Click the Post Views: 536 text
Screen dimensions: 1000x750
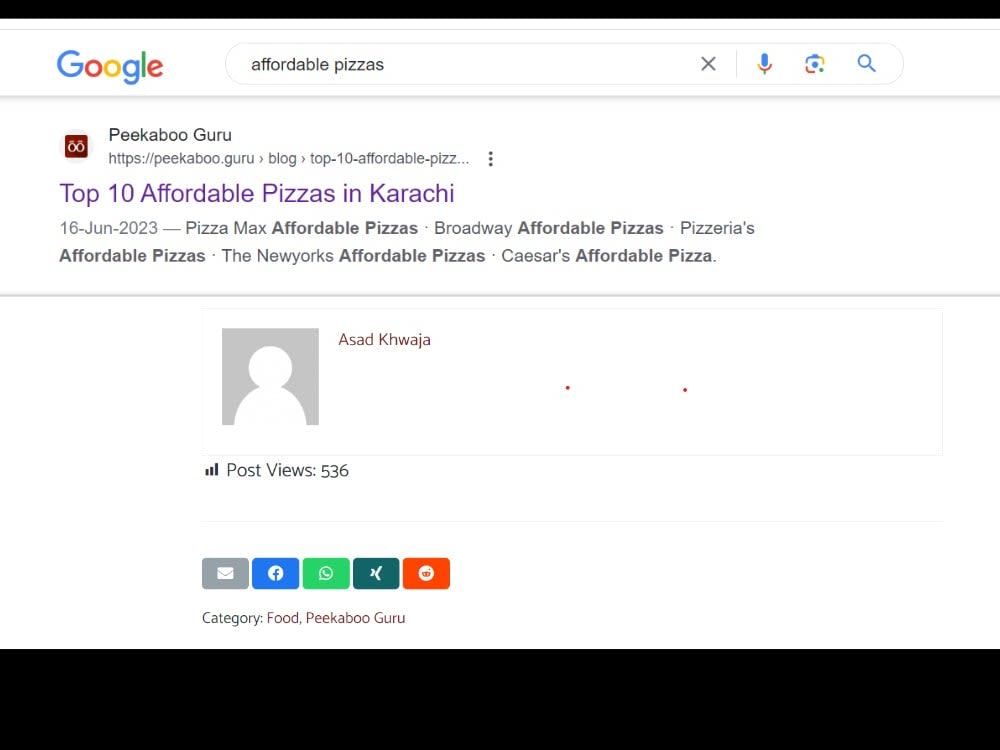click(288, 471)
